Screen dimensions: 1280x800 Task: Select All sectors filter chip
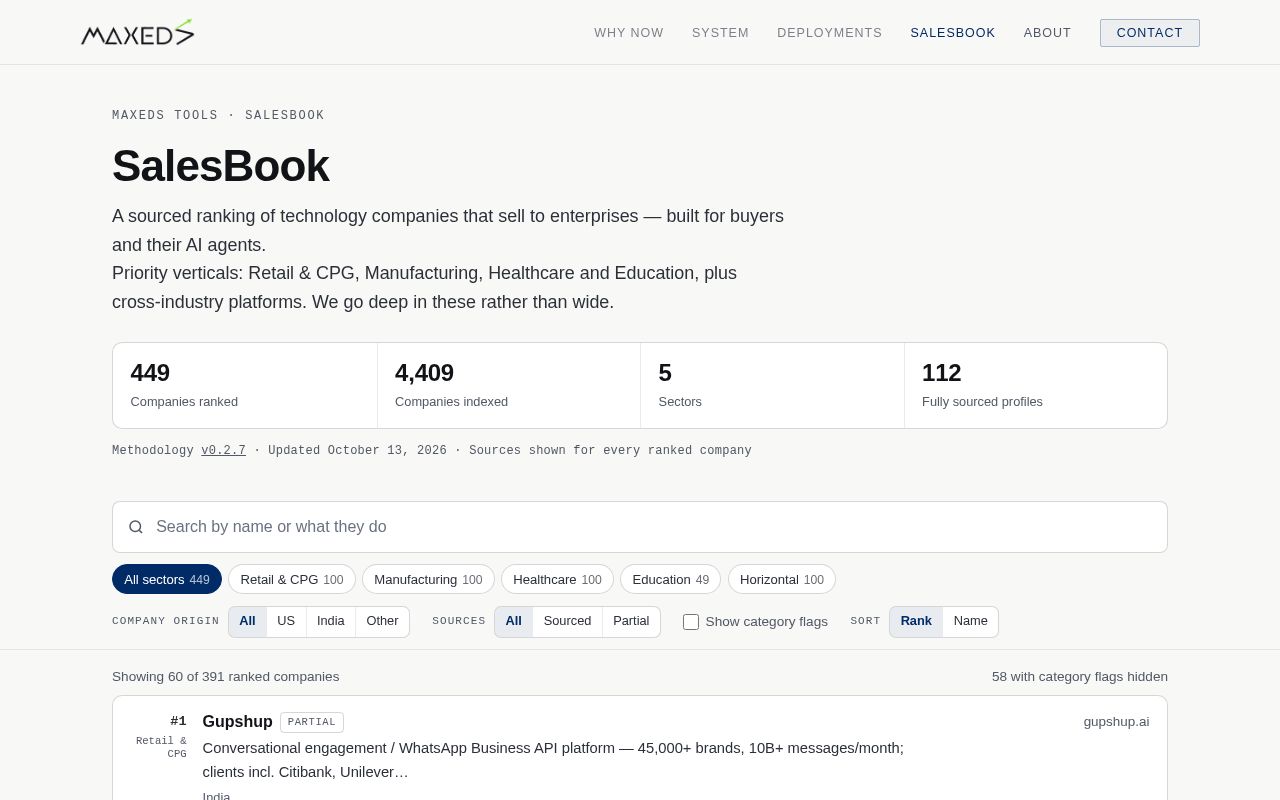coord(167,580)
